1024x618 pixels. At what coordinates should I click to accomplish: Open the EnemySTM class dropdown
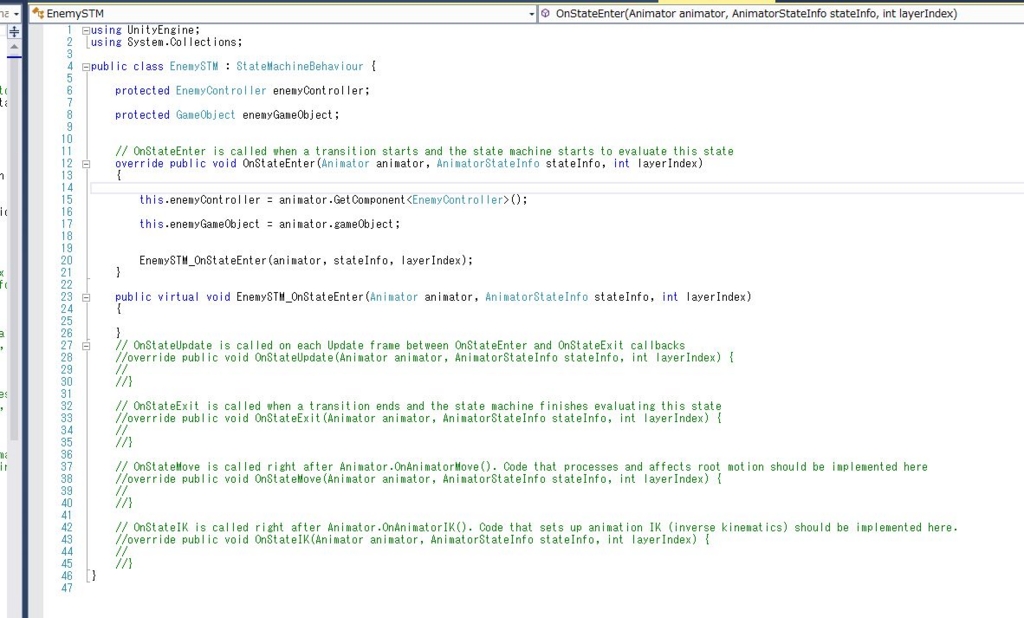pyautogui.click(x=283, y=13)
